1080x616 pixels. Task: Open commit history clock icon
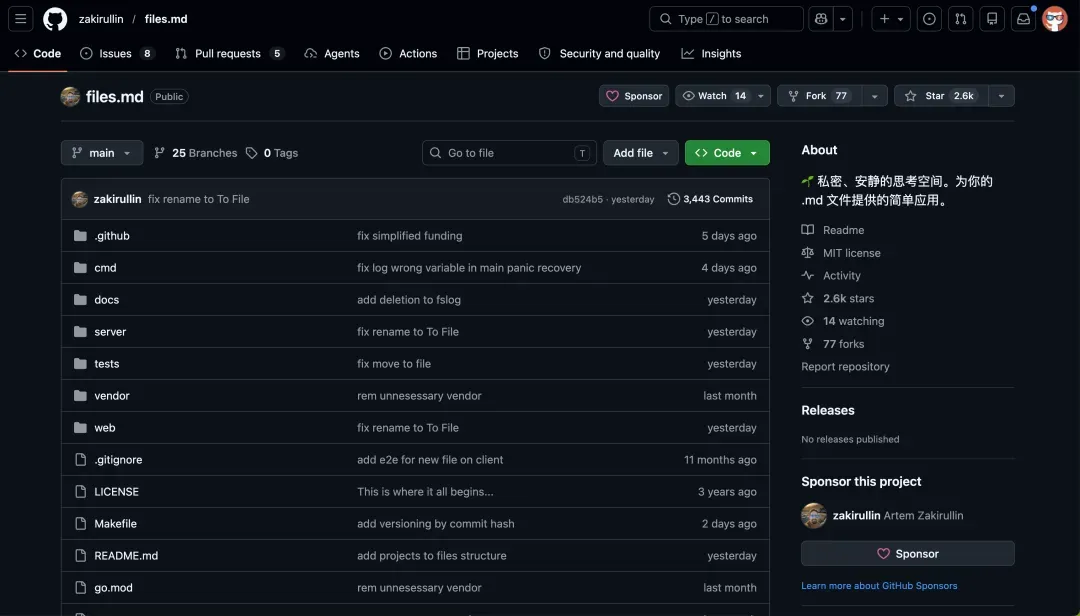click(x=673, y=199)
